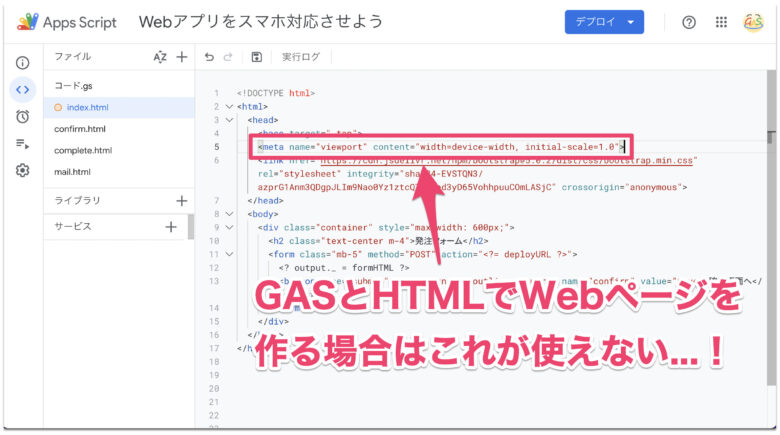Open the account avatar menu

pyautogui.click(x=753, y=22)
